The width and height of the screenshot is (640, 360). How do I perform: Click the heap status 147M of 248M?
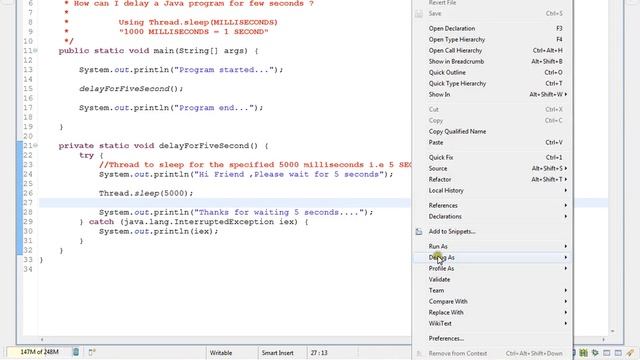39,352
